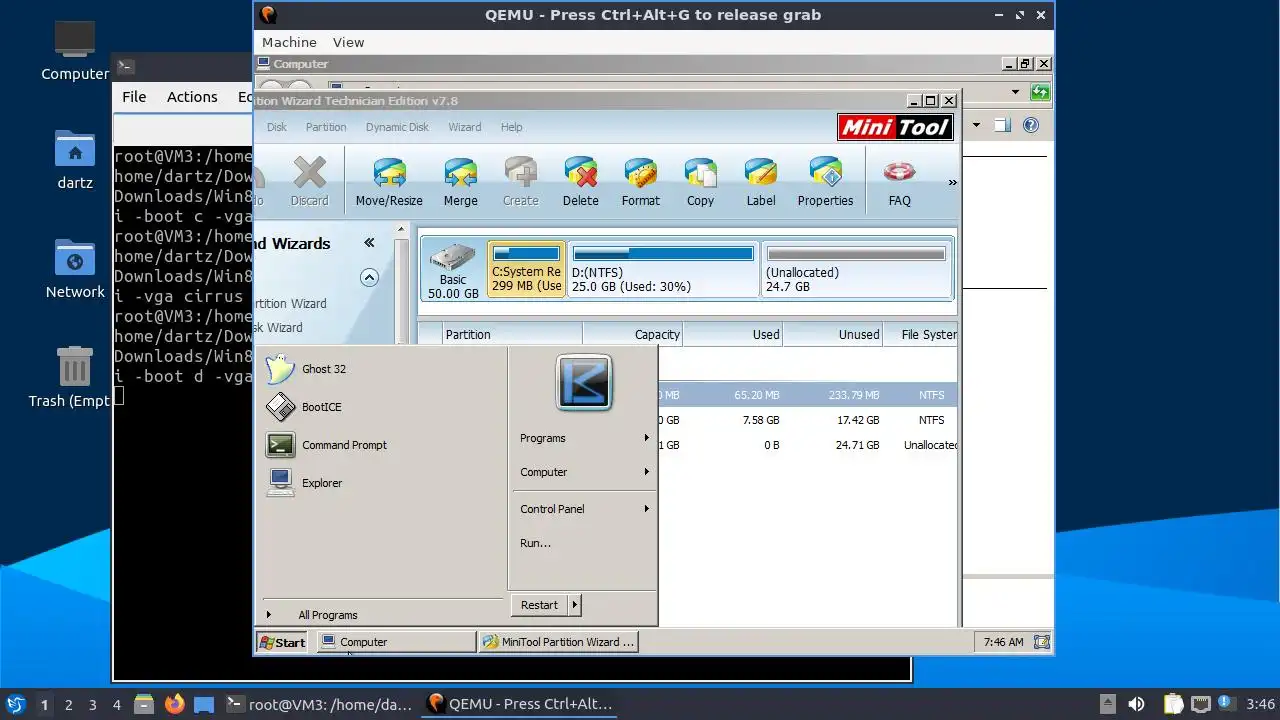The image size is (1280, 720).
Task: Open the Disk menu in MiniTool
Action: [277, 127]
